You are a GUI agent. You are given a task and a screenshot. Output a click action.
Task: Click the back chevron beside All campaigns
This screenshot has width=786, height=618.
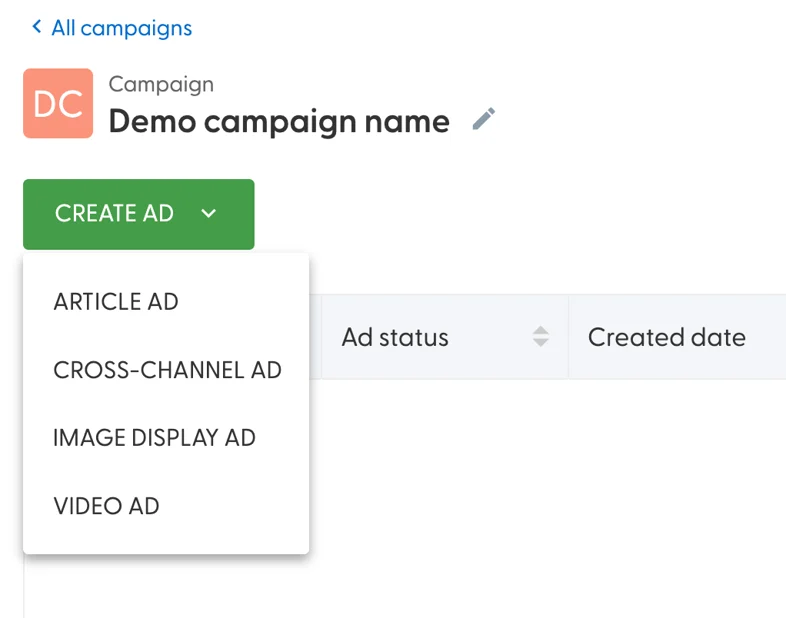[37, 27]
